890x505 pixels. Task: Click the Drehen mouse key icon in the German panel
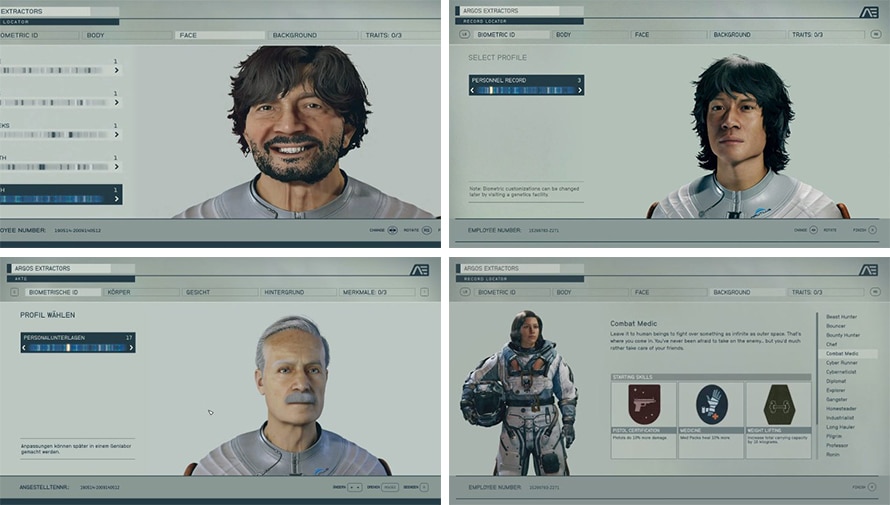(389, 487)
